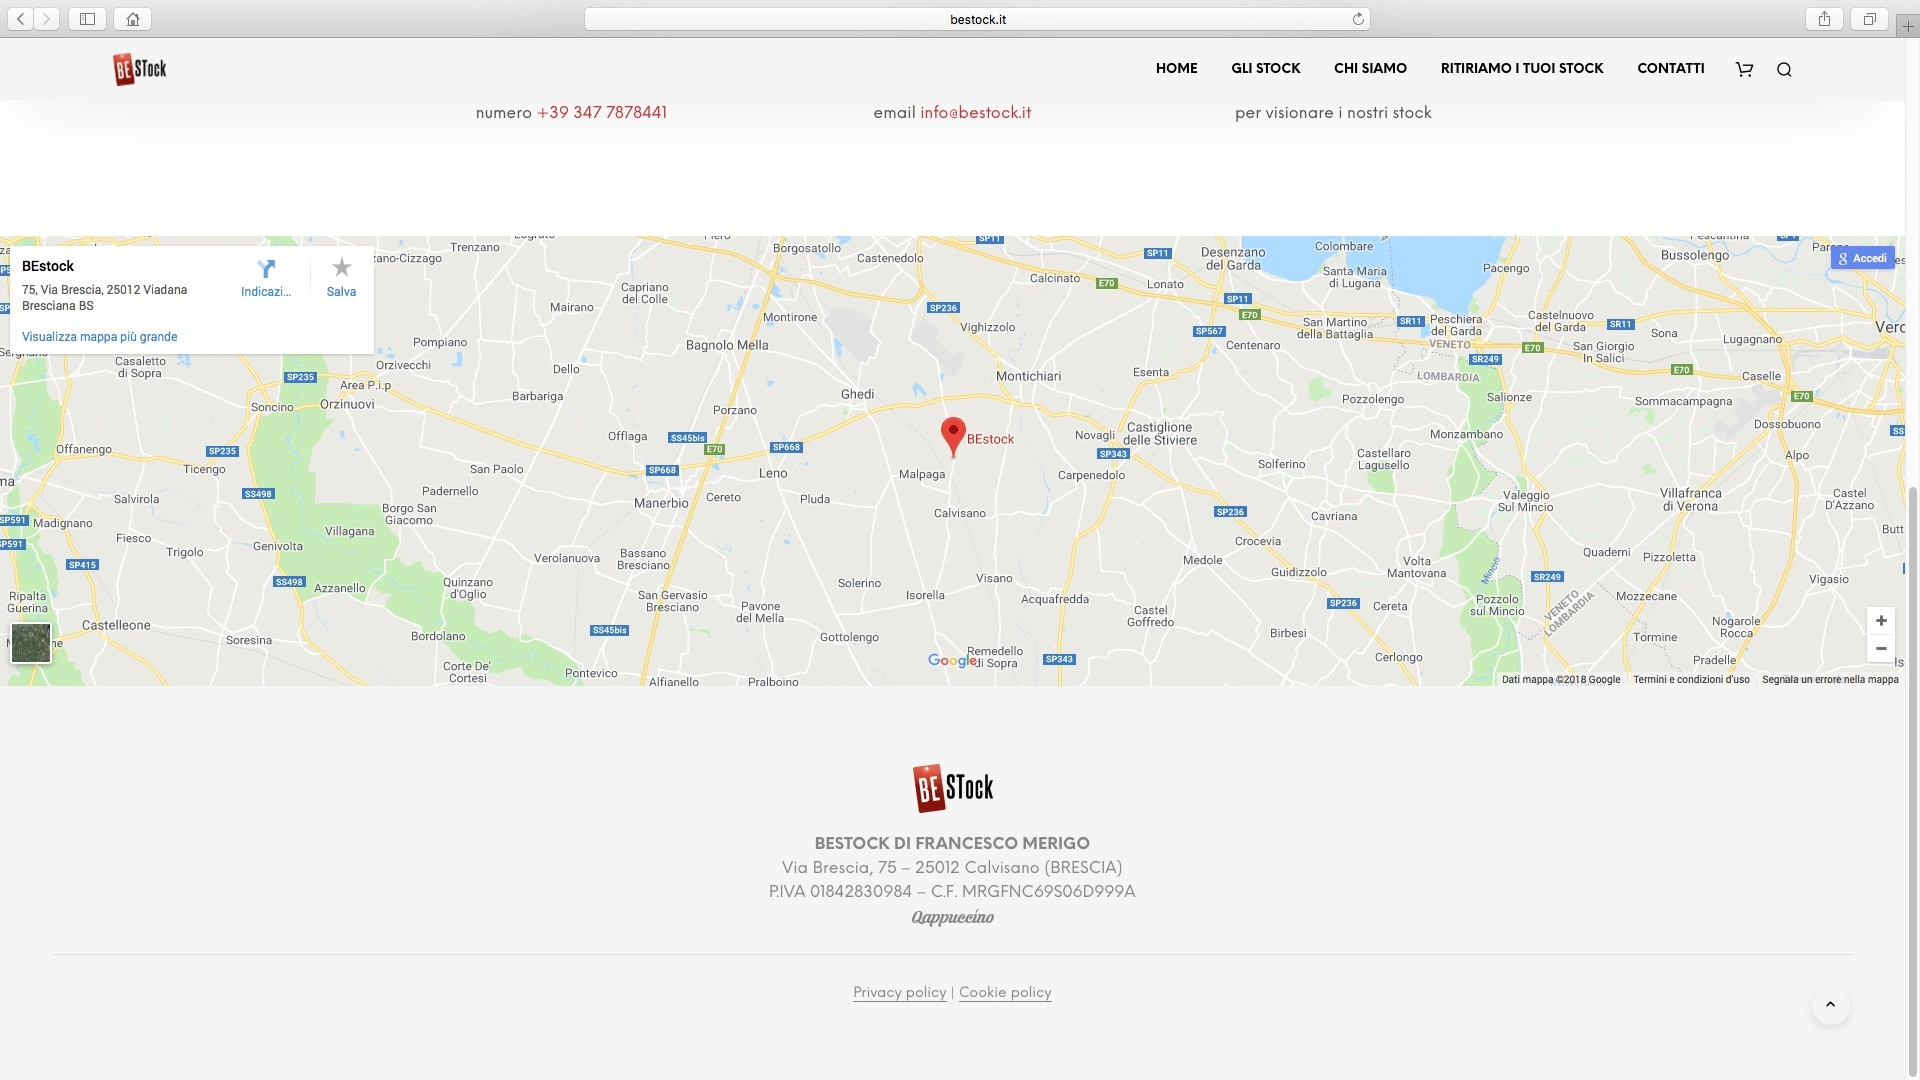Open the Share sheet icon
This screenshot has height=1080, width=1920.
click(x=1825, y=19)
